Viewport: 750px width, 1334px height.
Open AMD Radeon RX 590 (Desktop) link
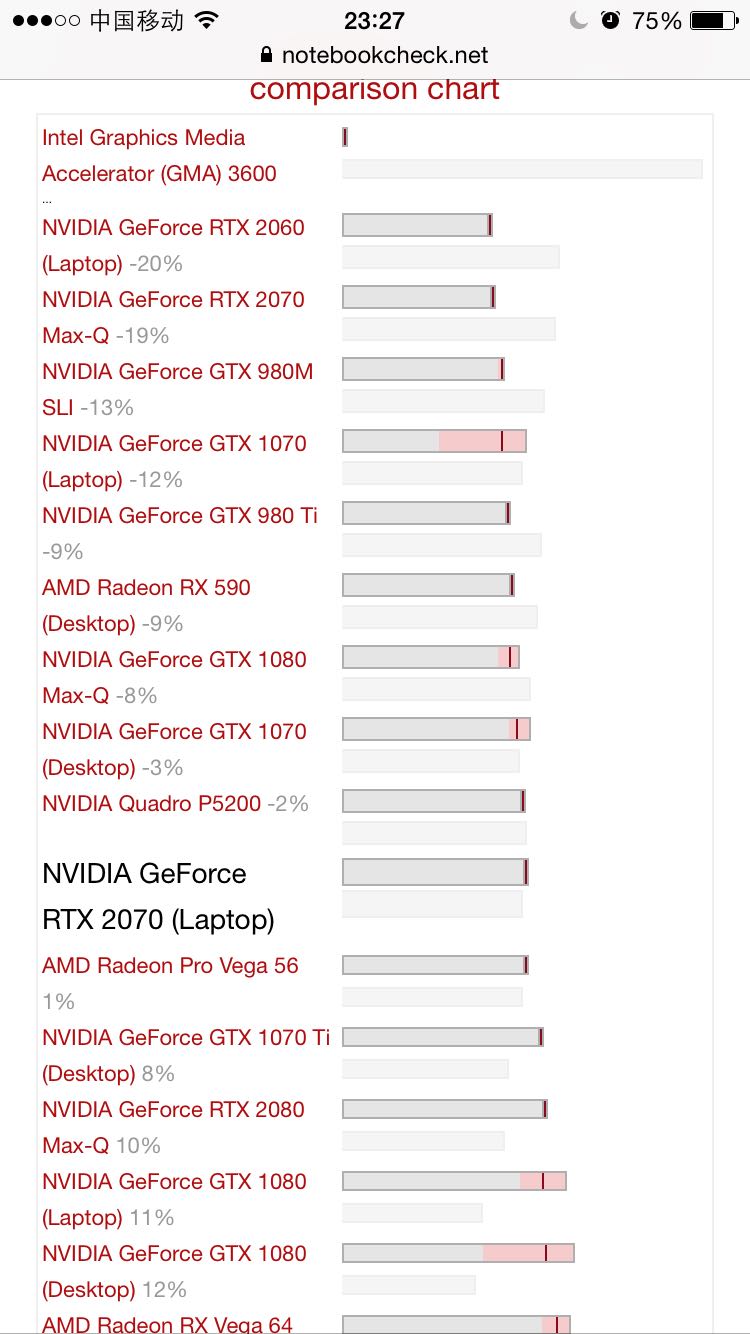[146, 588]
